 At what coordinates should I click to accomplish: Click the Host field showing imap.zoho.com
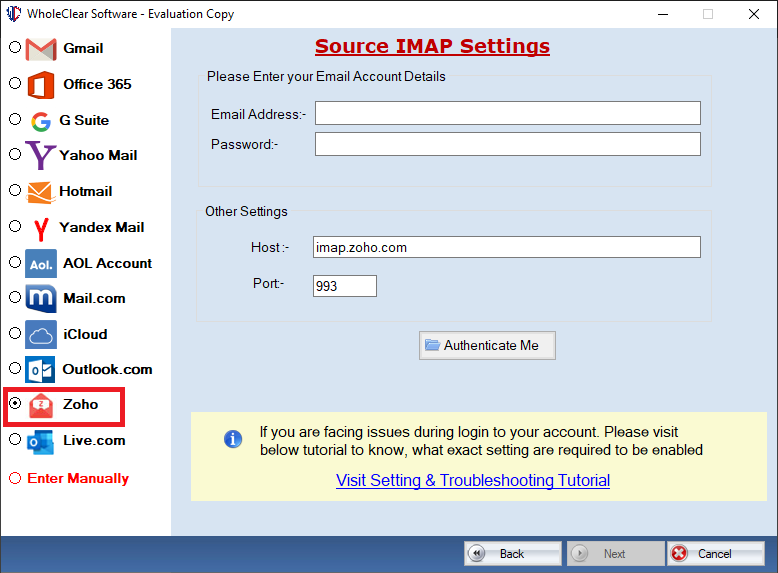[x=507, y=247]
